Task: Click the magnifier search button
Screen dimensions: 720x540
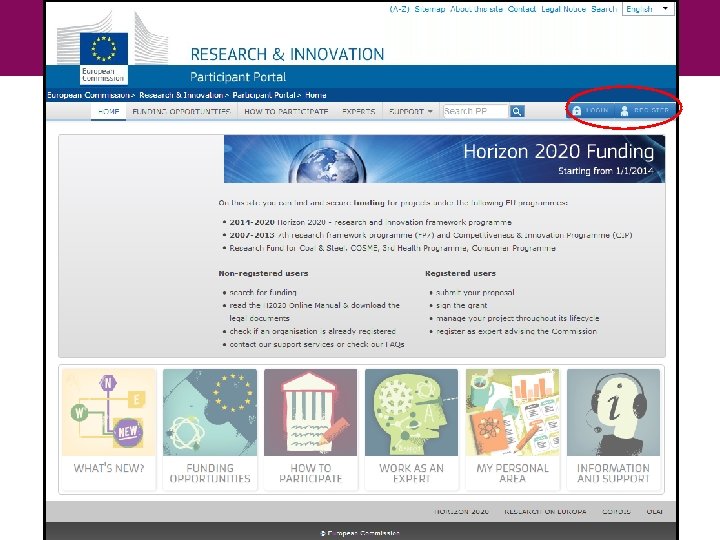Action: (x=517, y=111)
